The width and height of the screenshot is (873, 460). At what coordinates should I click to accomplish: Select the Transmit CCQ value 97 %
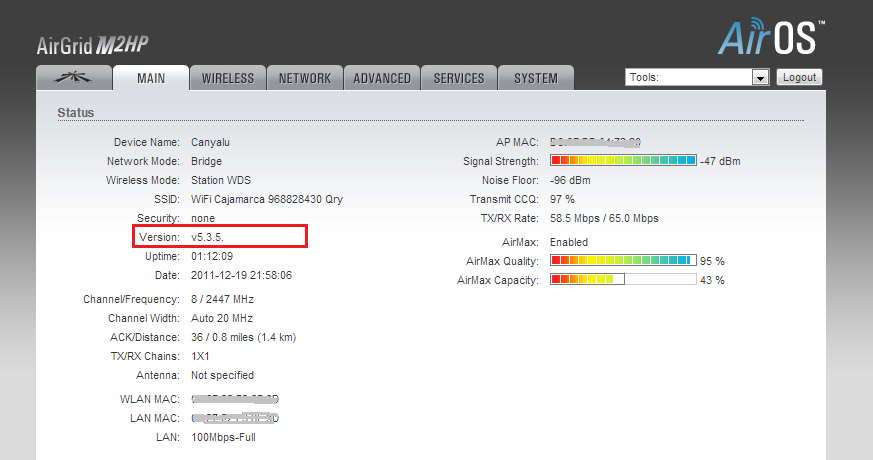pos(562,199)
